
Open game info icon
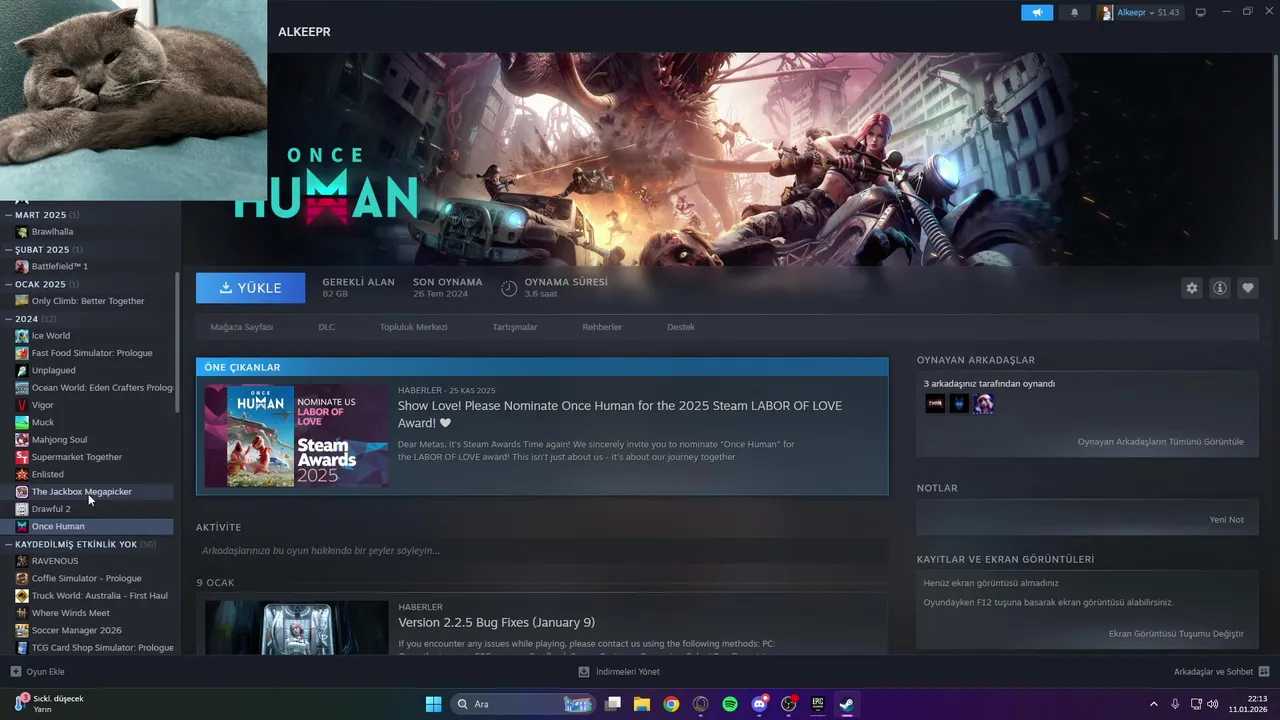(x=1220, y=288)
